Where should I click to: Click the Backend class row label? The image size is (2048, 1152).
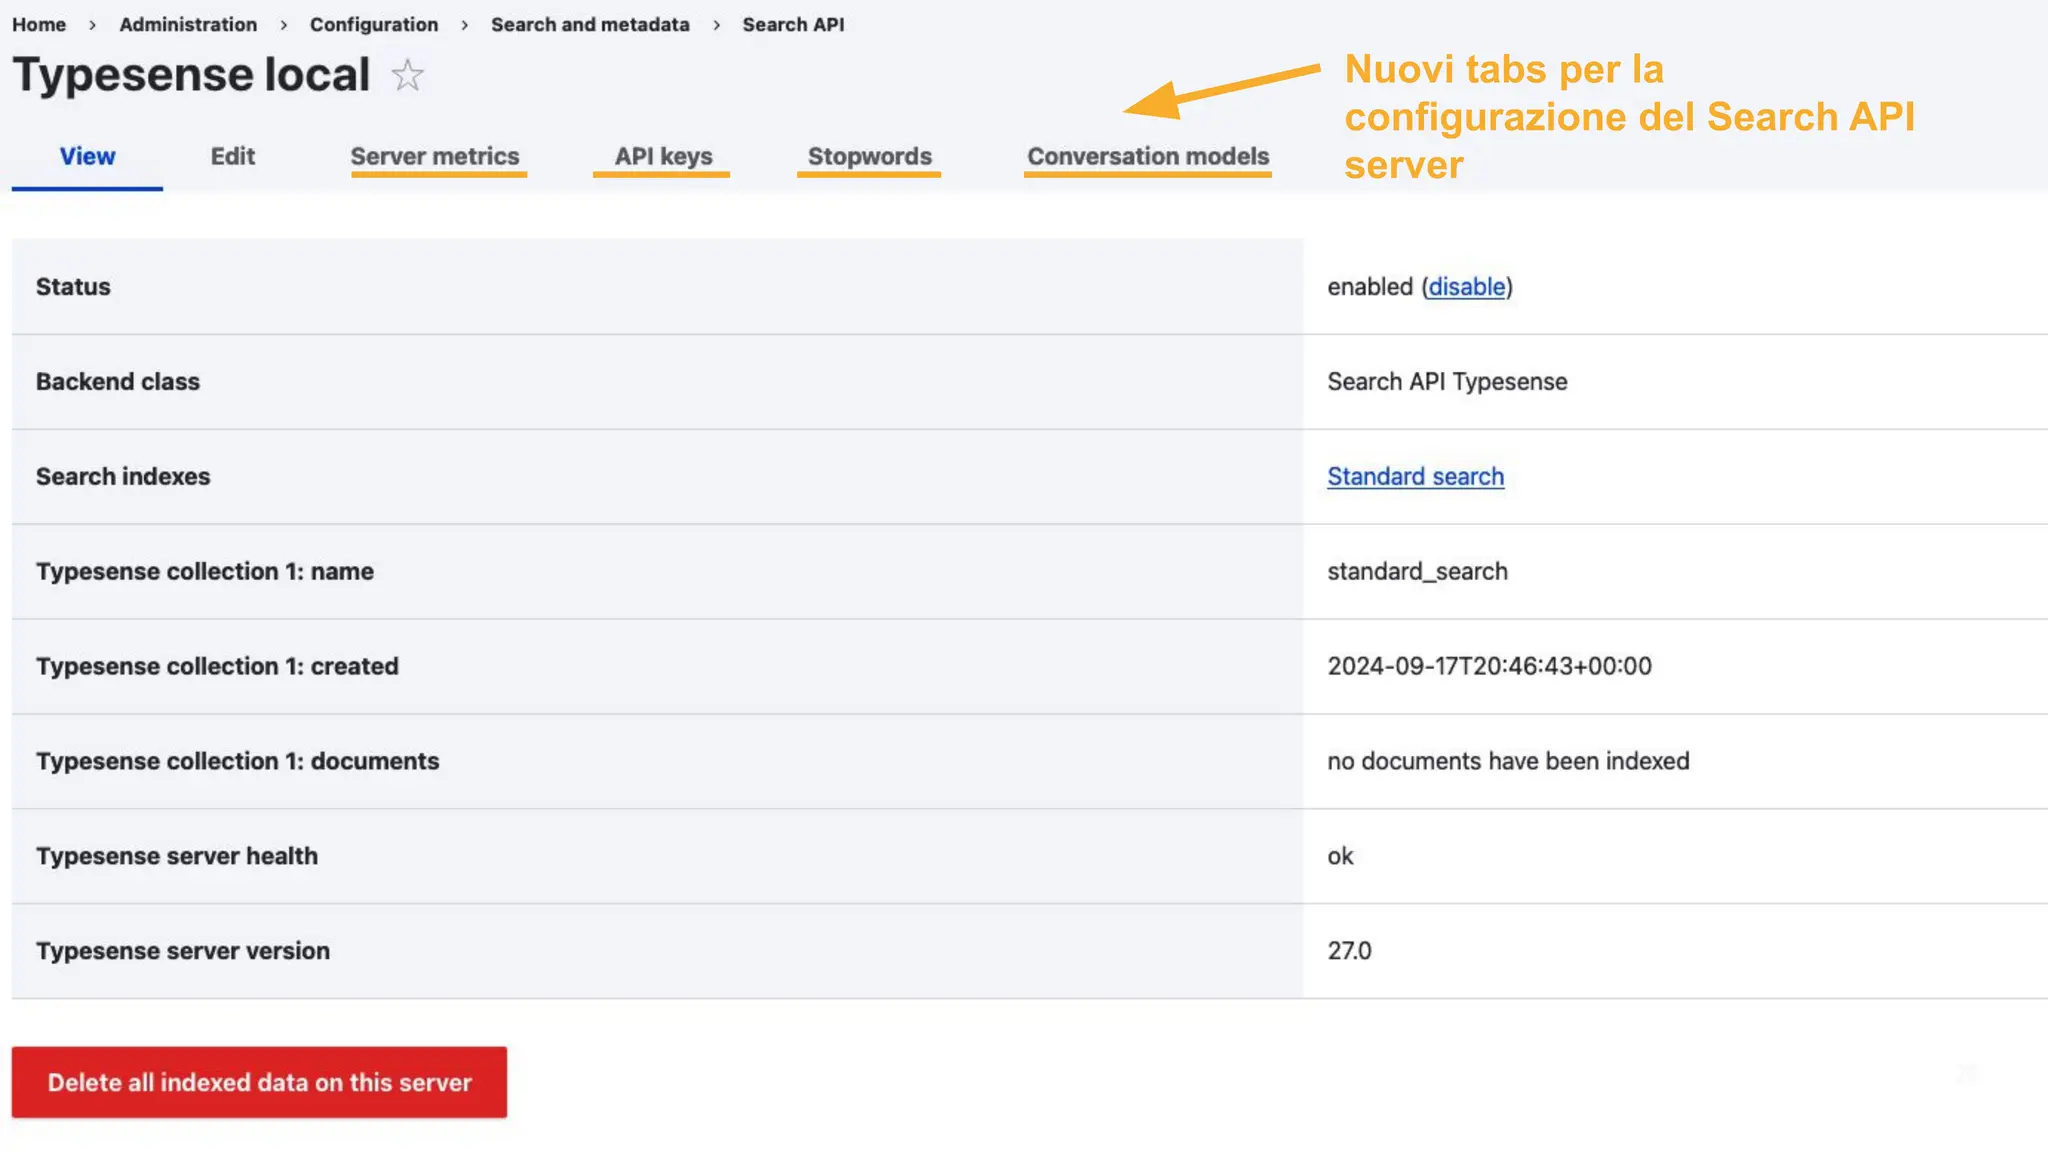click(x=118, y=381)
